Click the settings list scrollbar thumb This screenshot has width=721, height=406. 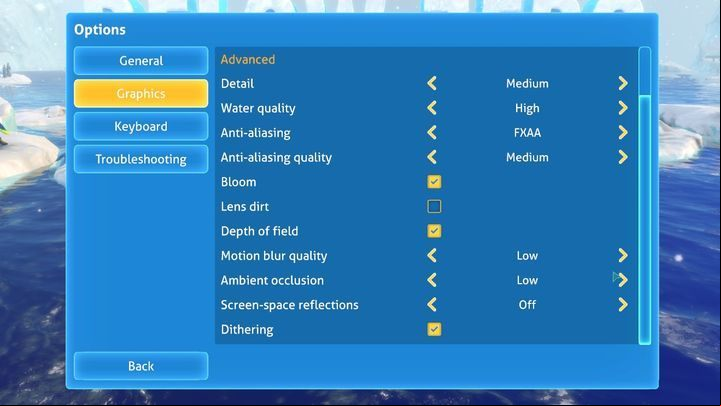(645, 219)
